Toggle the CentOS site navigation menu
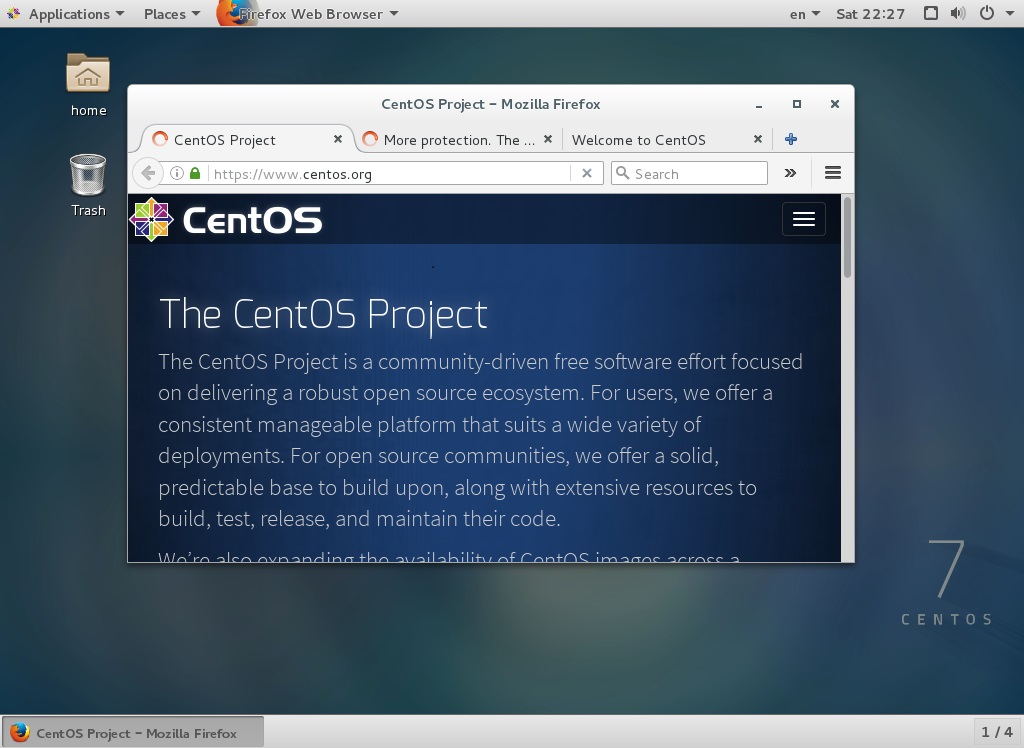The width and height of the screenshot is (1024, 748). coord(803,219)
